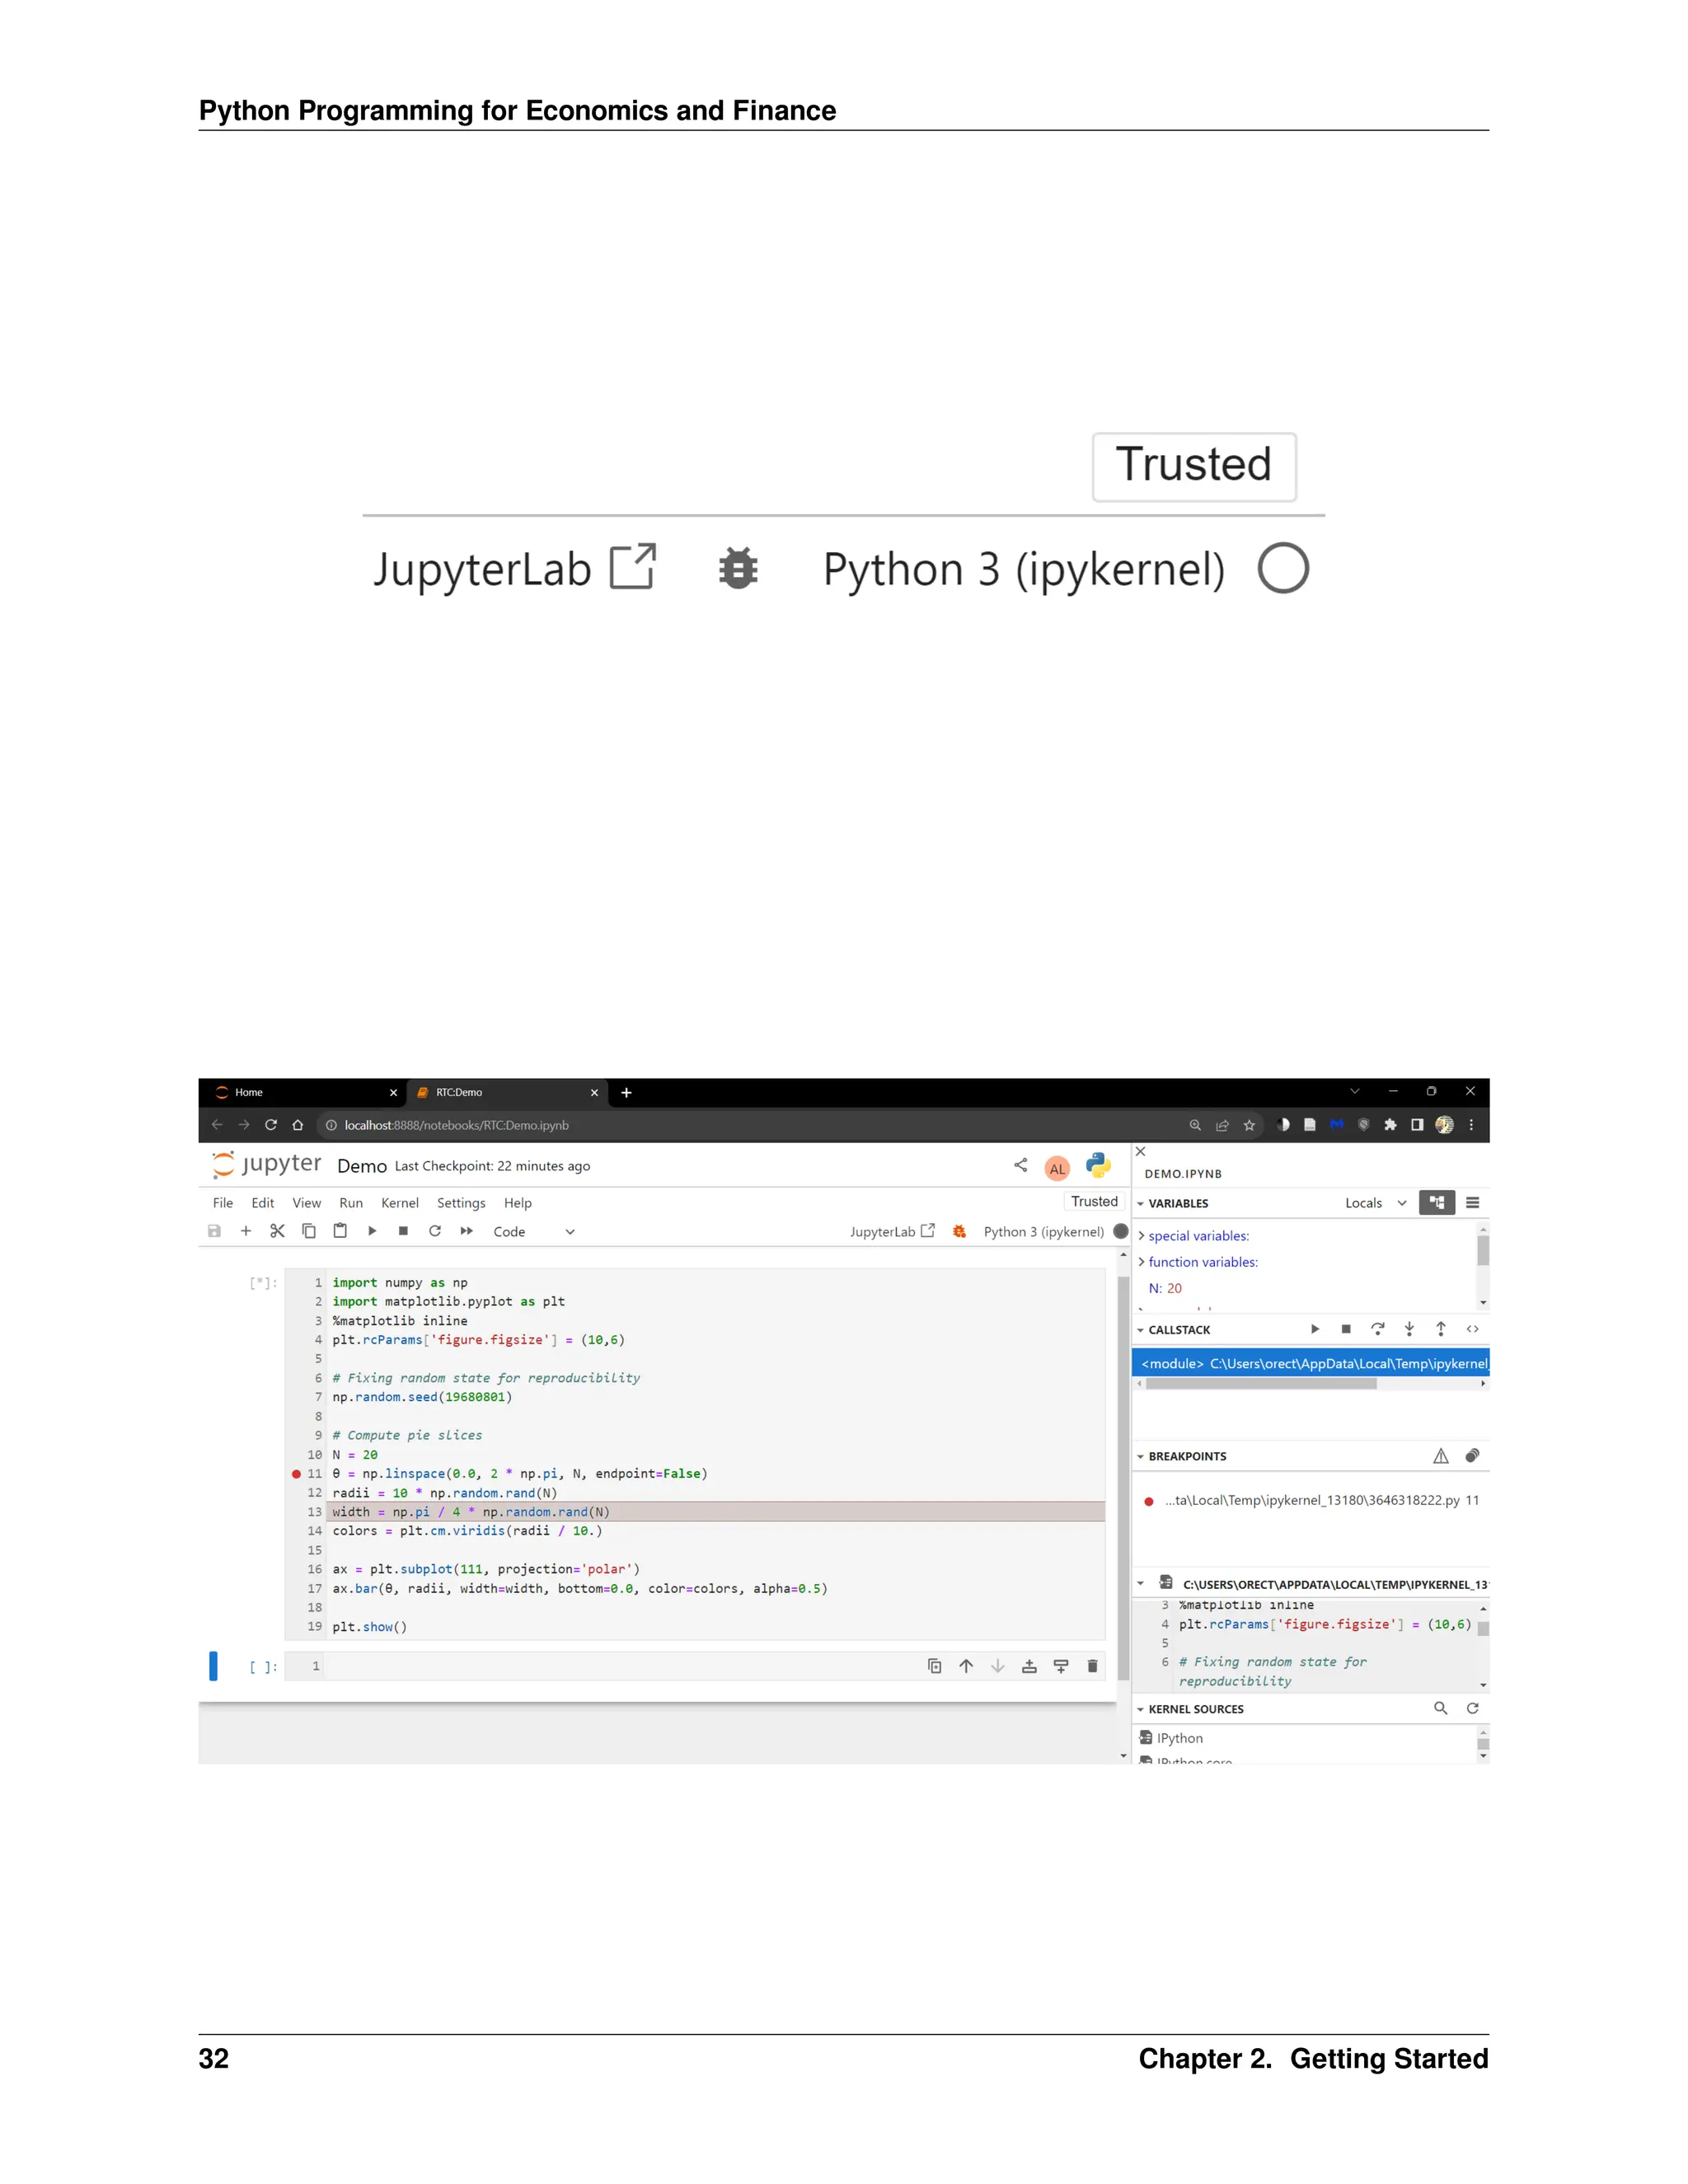Click the large Python 3 (ipykernel) label in the enlarged image
The width and height of the screenshot is (1688, 2184).
point(1024,569)
